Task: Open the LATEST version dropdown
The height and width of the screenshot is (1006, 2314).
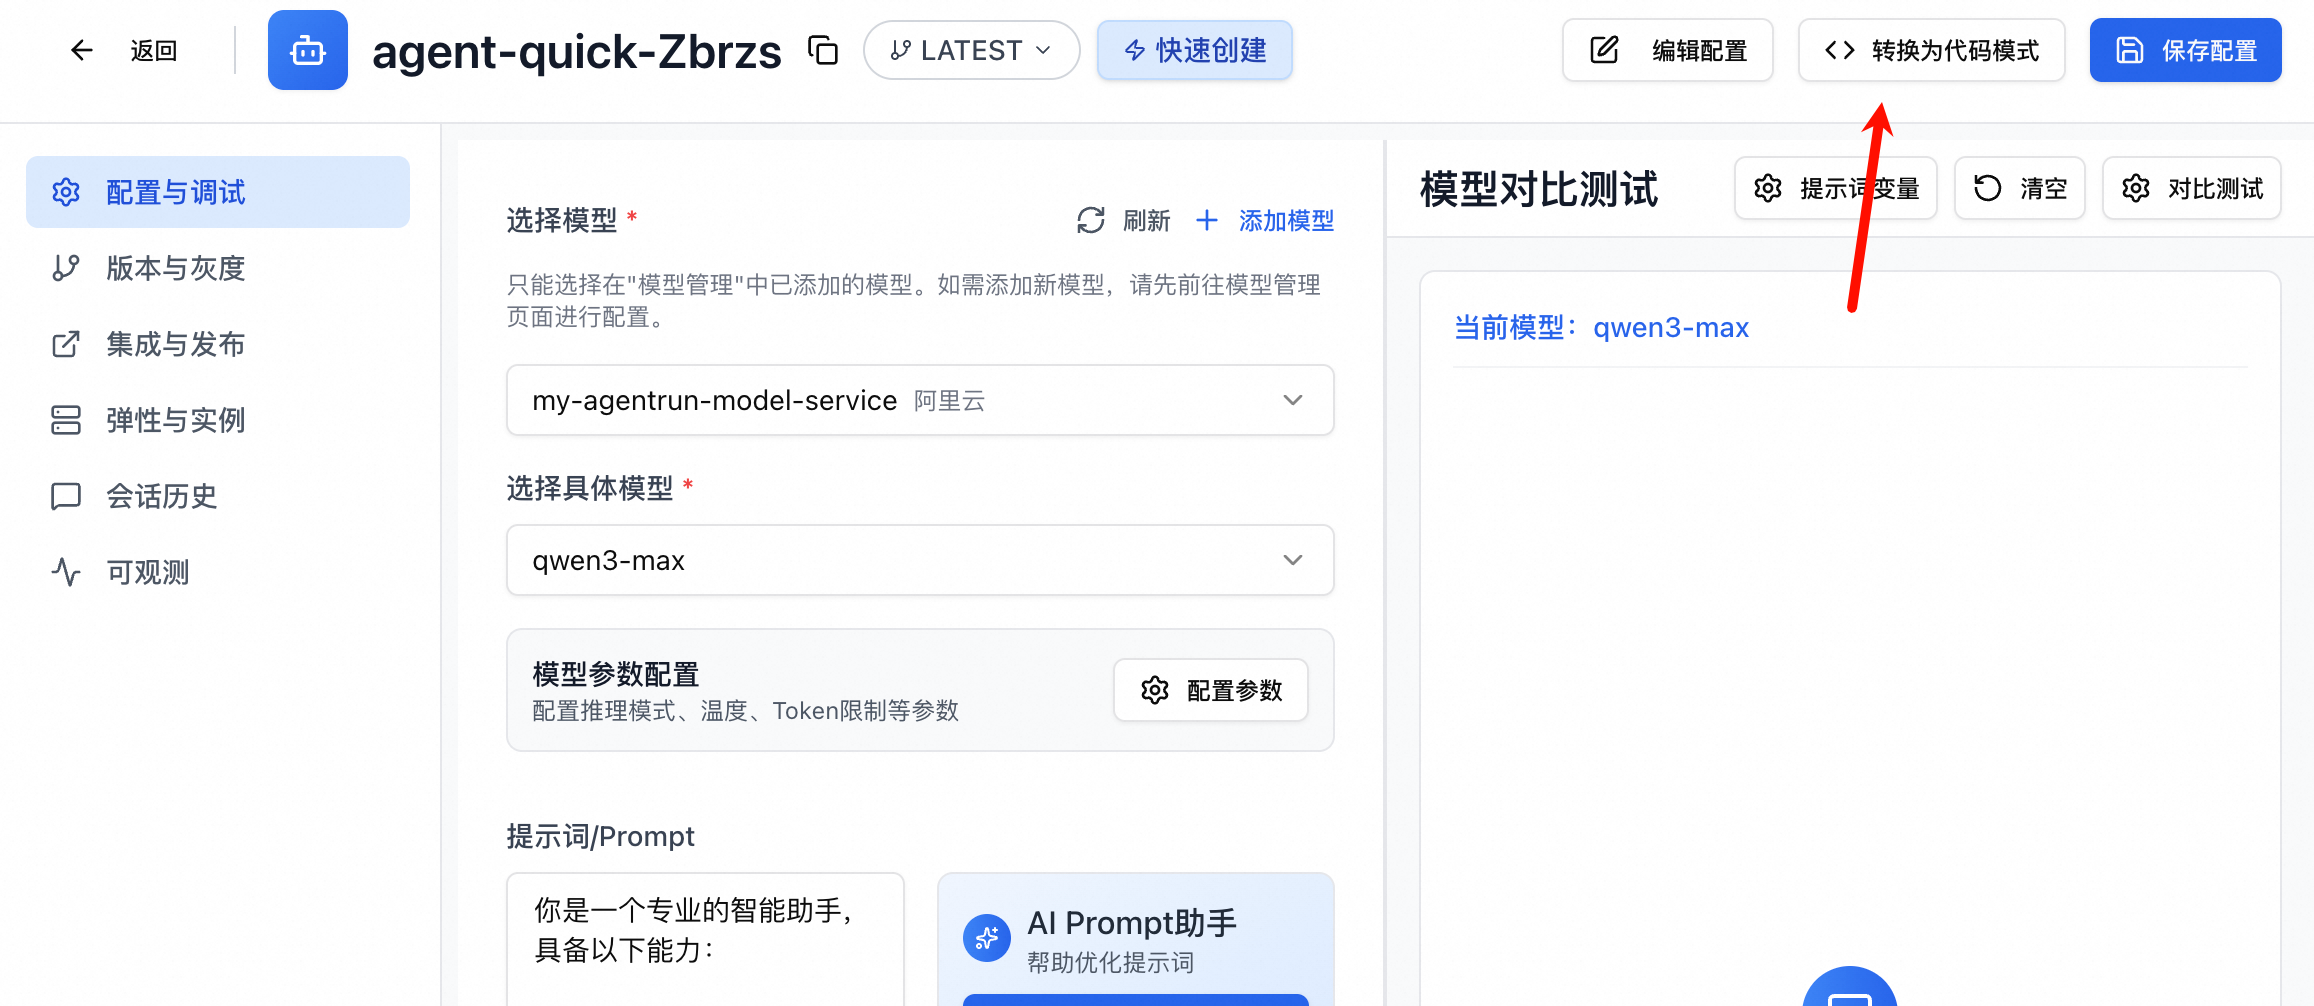Action: pyautogui.click(x=970, y=50)
